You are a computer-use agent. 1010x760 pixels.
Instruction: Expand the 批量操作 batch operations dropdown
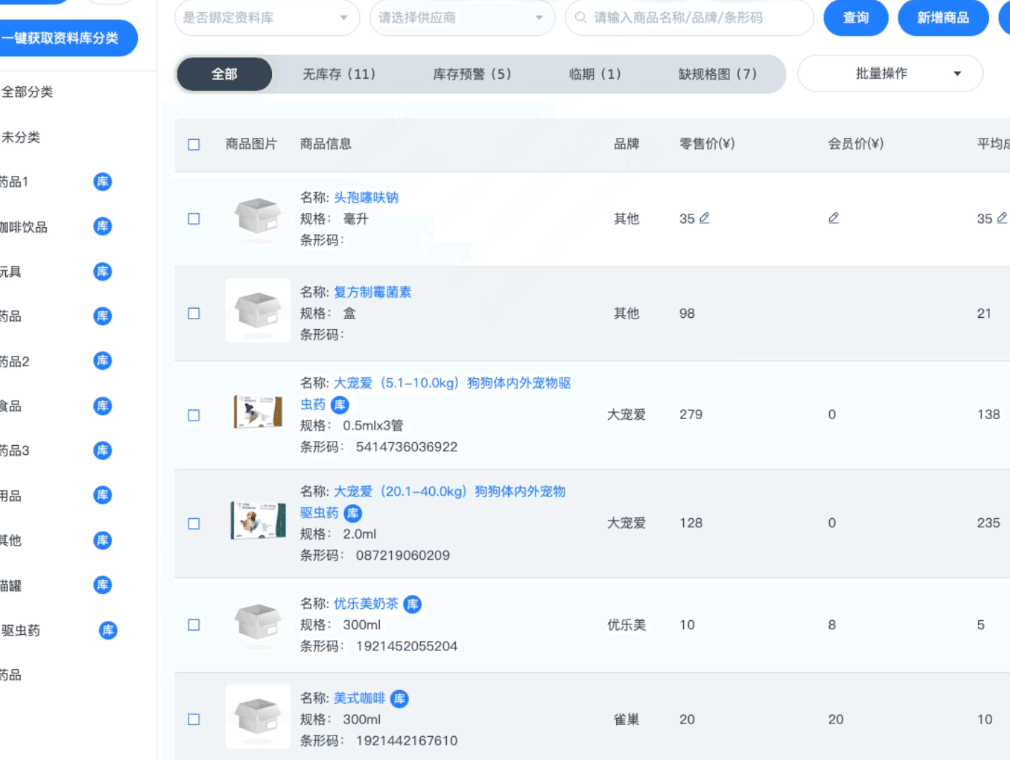[890, 73]
